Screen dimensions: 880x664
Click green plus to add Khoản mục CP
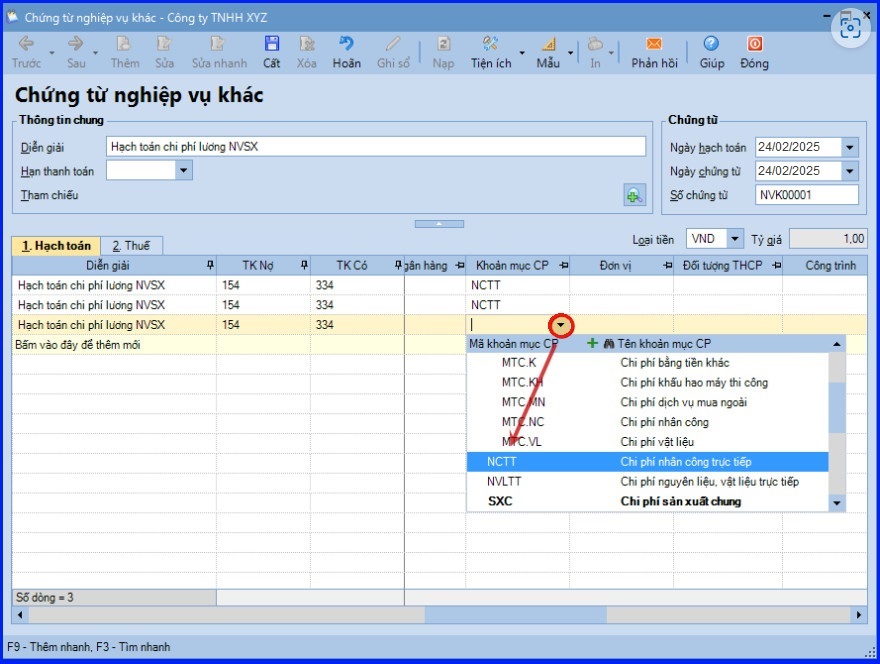pos(592,343)
